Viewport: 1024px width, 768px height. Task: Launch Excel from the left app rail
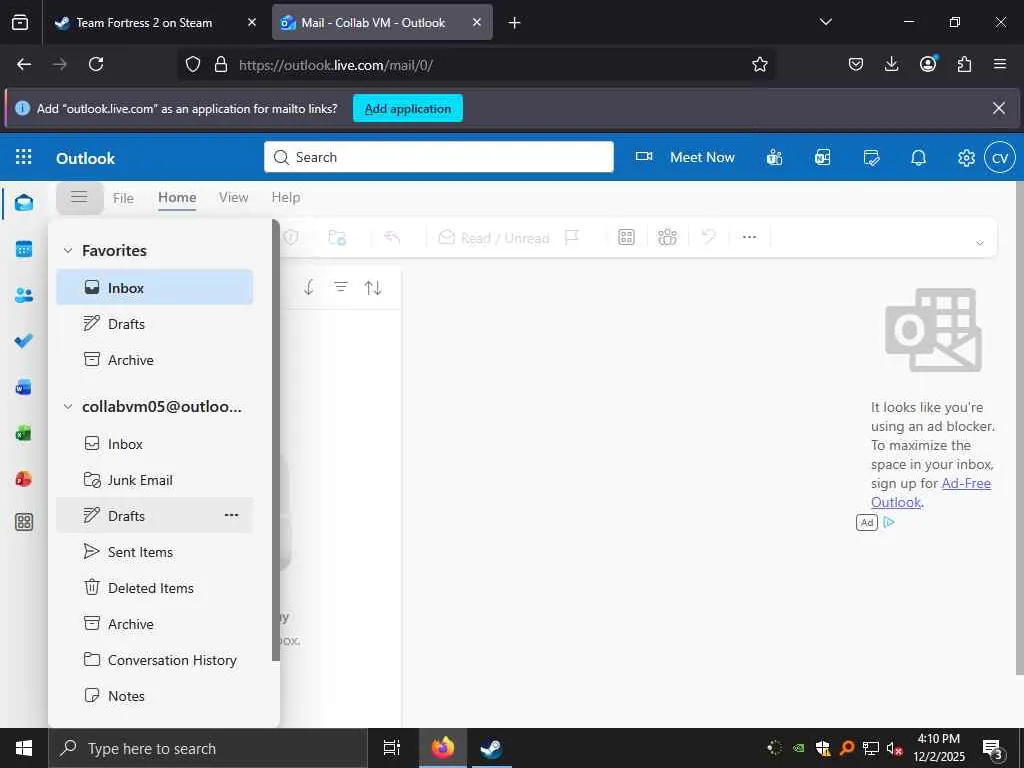24,433
